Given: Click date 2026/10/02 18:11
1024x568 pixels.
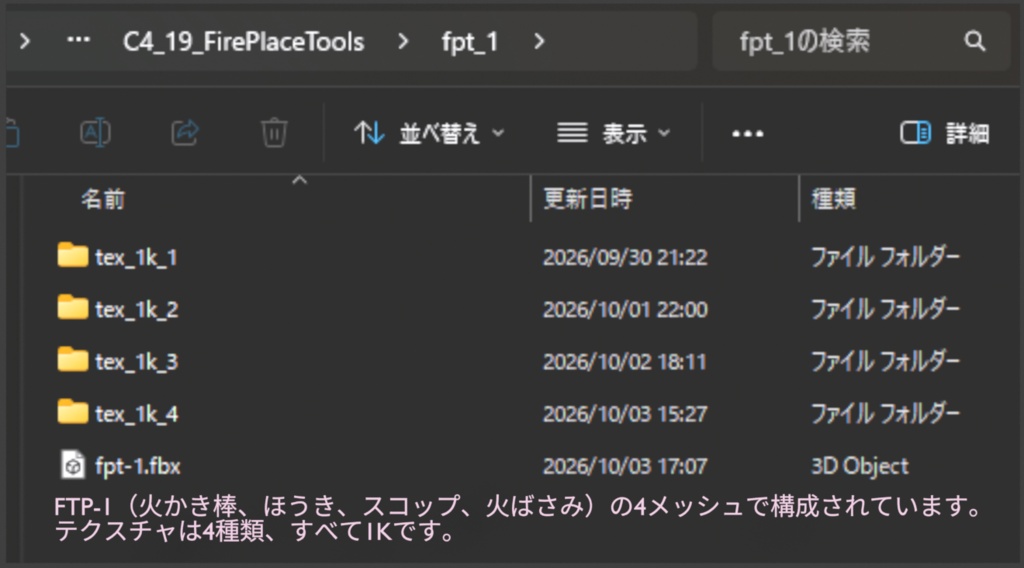Looking at the screenshot, I should [625, 362].
